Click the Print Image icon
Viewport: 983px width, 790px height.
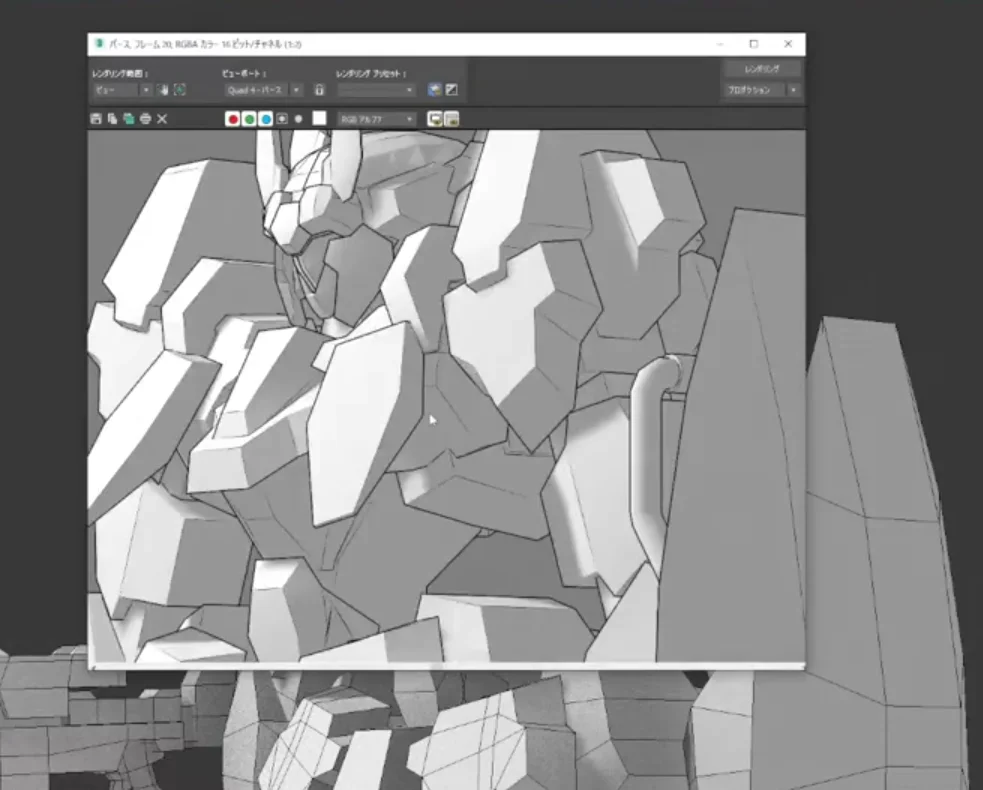(x=145, y=119)
